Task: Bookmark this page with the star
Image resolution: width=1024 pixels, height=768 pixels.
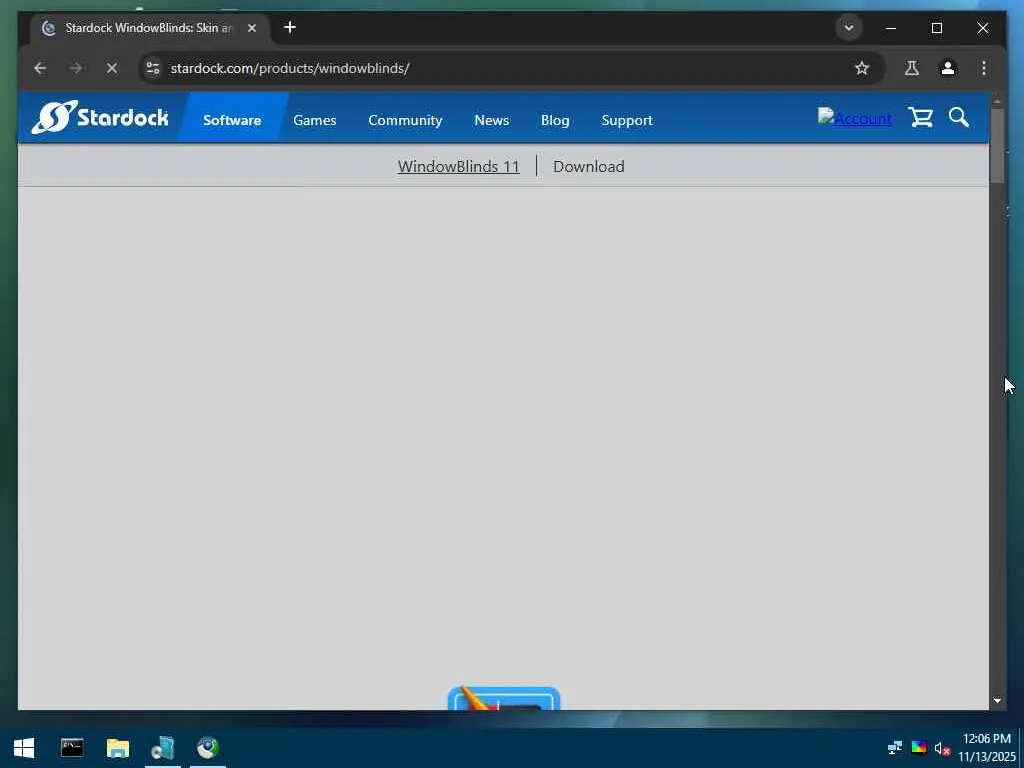Action: click(862, 68)
